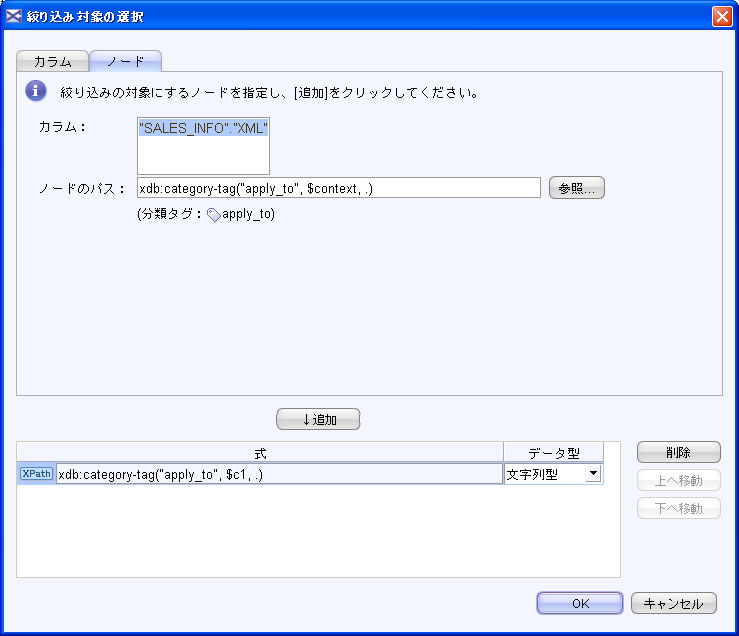
Task: Switch to the カラム tab
Action: [52, 61]
